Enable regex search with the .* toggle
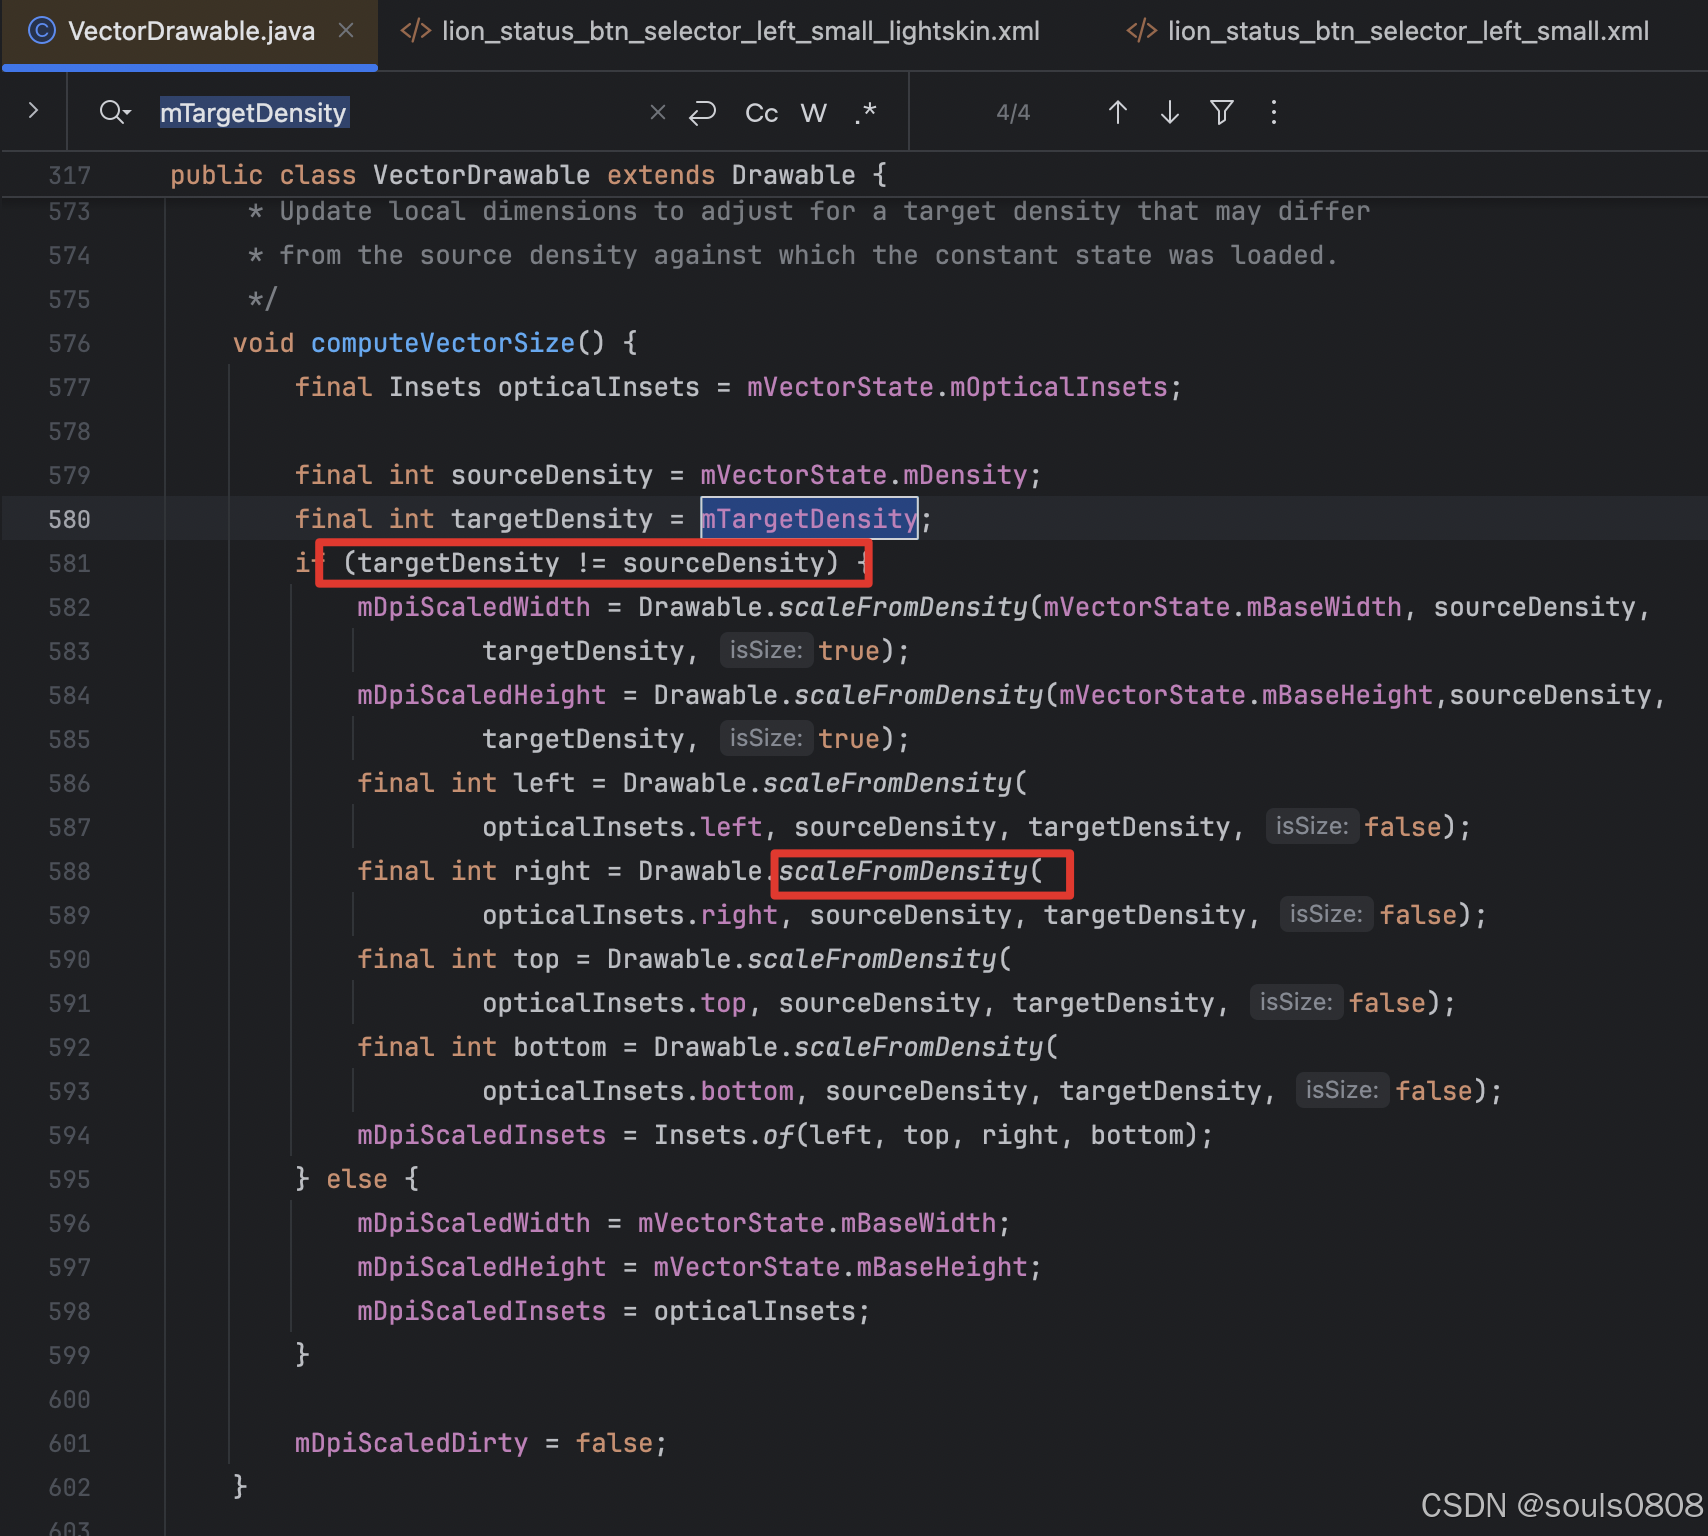1708x1536 pixels. tap(866, 112)
